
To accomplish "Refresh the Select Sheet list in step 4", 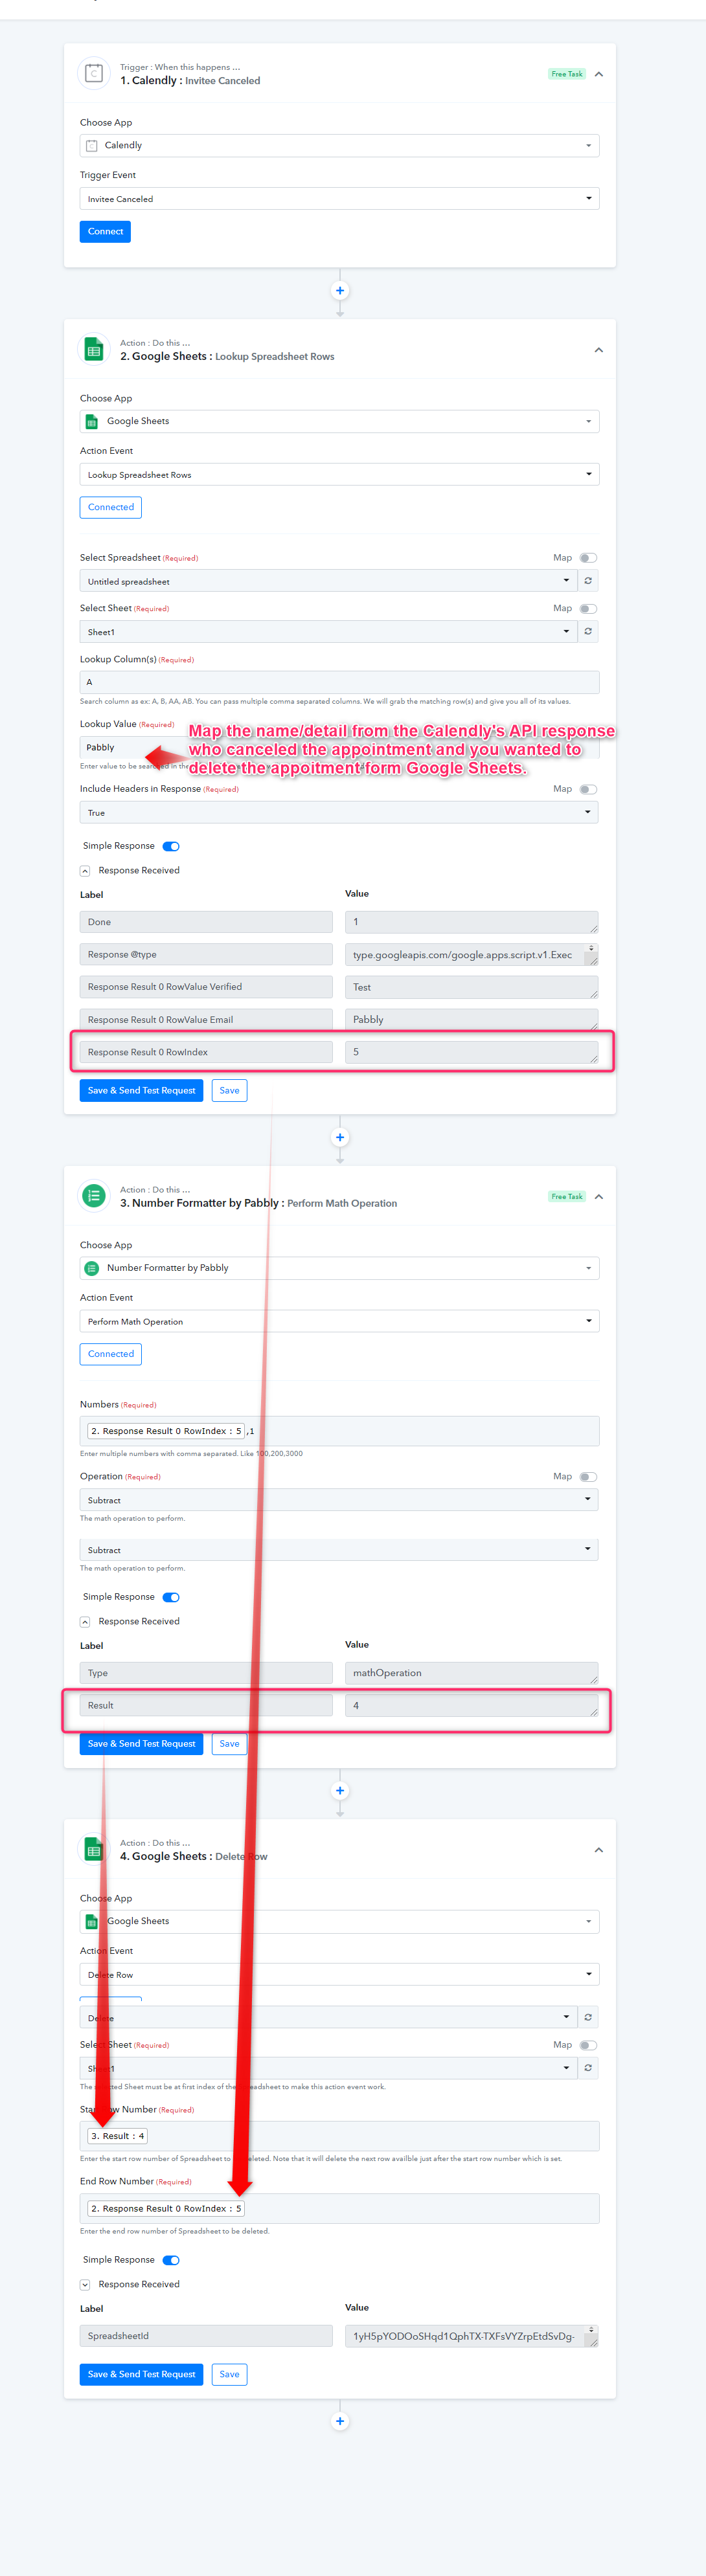I will pyautogui.click(x=588, y=2067).
